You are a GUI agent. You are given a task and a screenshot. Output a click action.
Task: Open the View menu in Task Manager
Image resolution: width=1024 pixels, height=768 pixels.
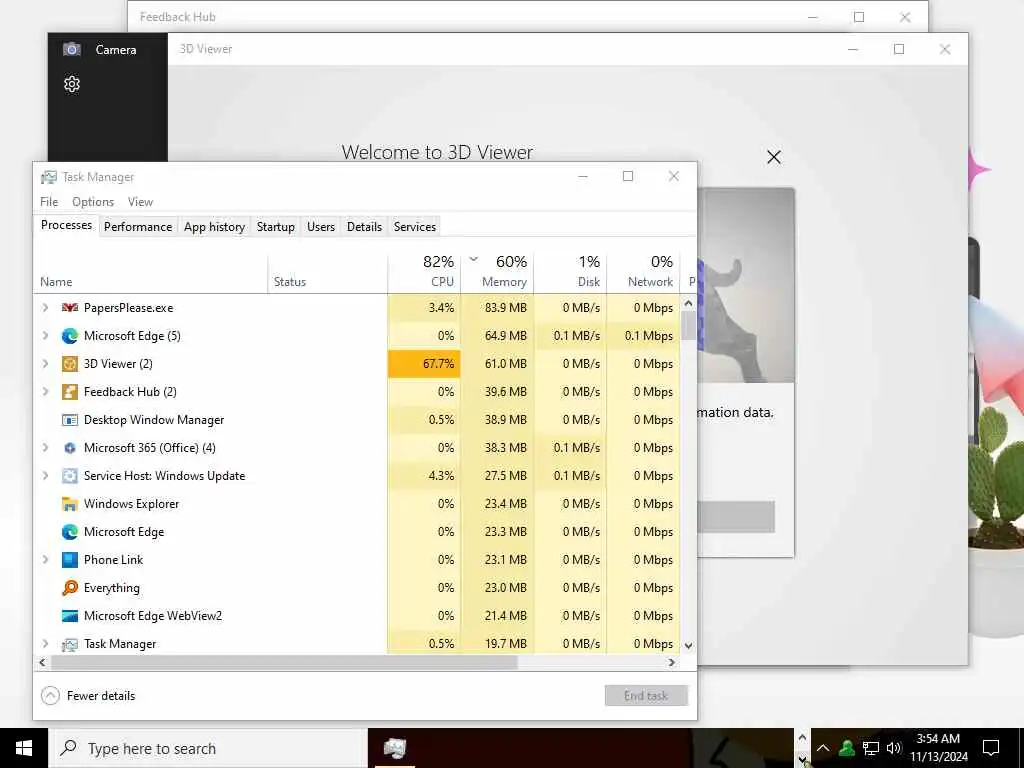pyautogui.click(x=140, y=202)
